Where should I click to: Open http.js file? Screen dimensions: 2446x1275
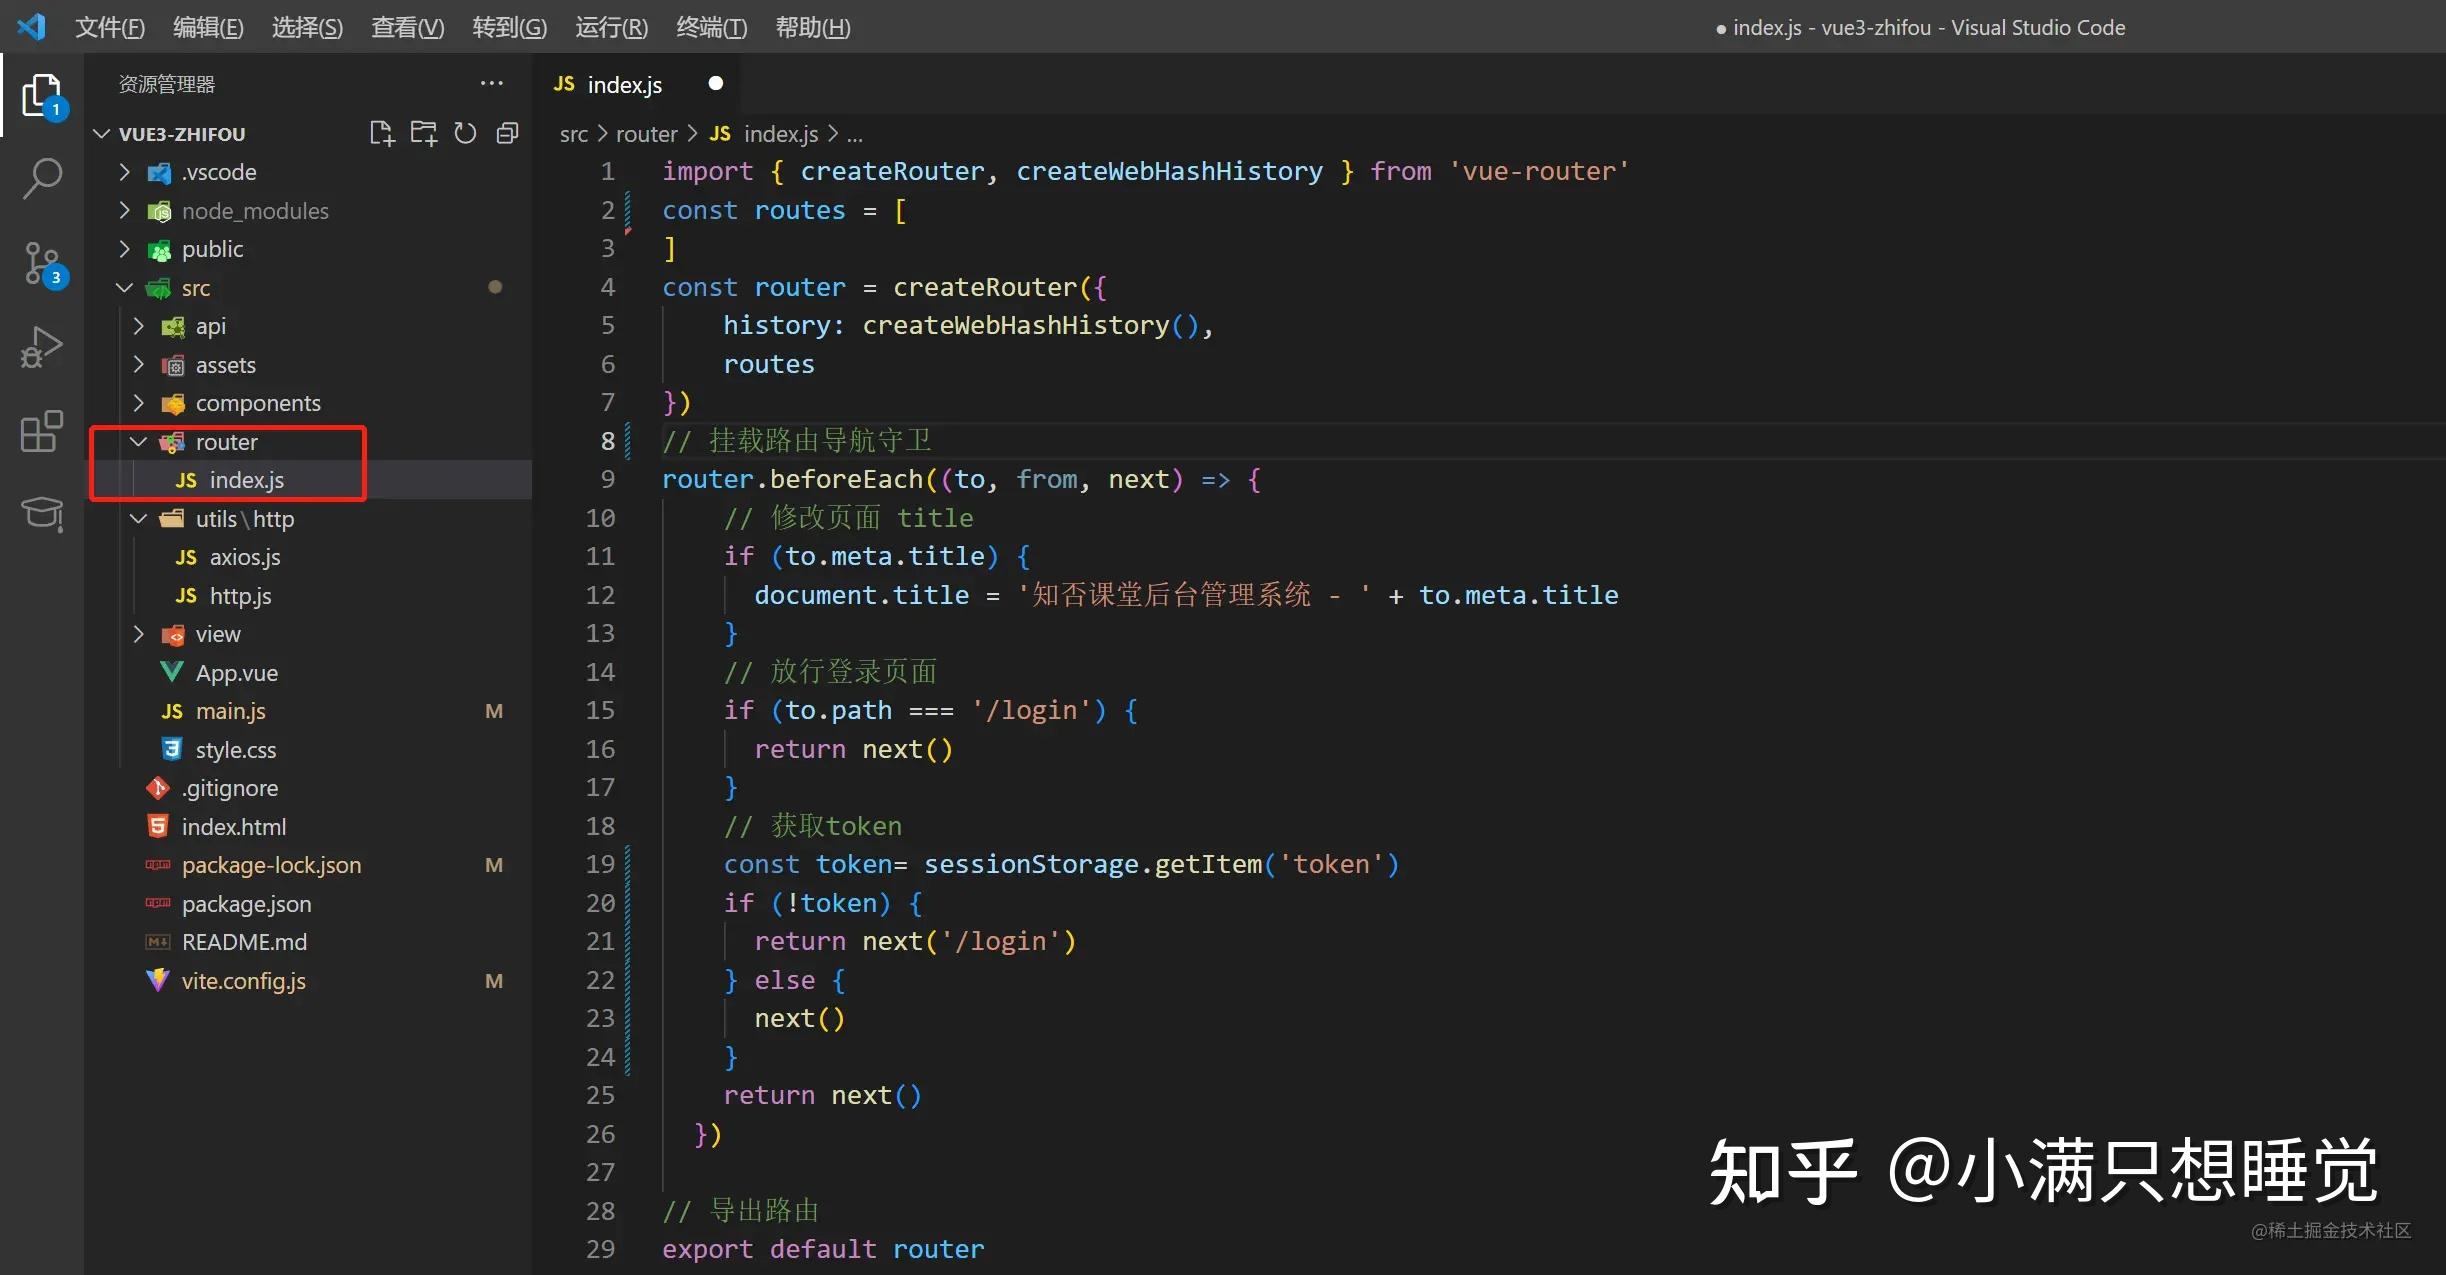310,596
